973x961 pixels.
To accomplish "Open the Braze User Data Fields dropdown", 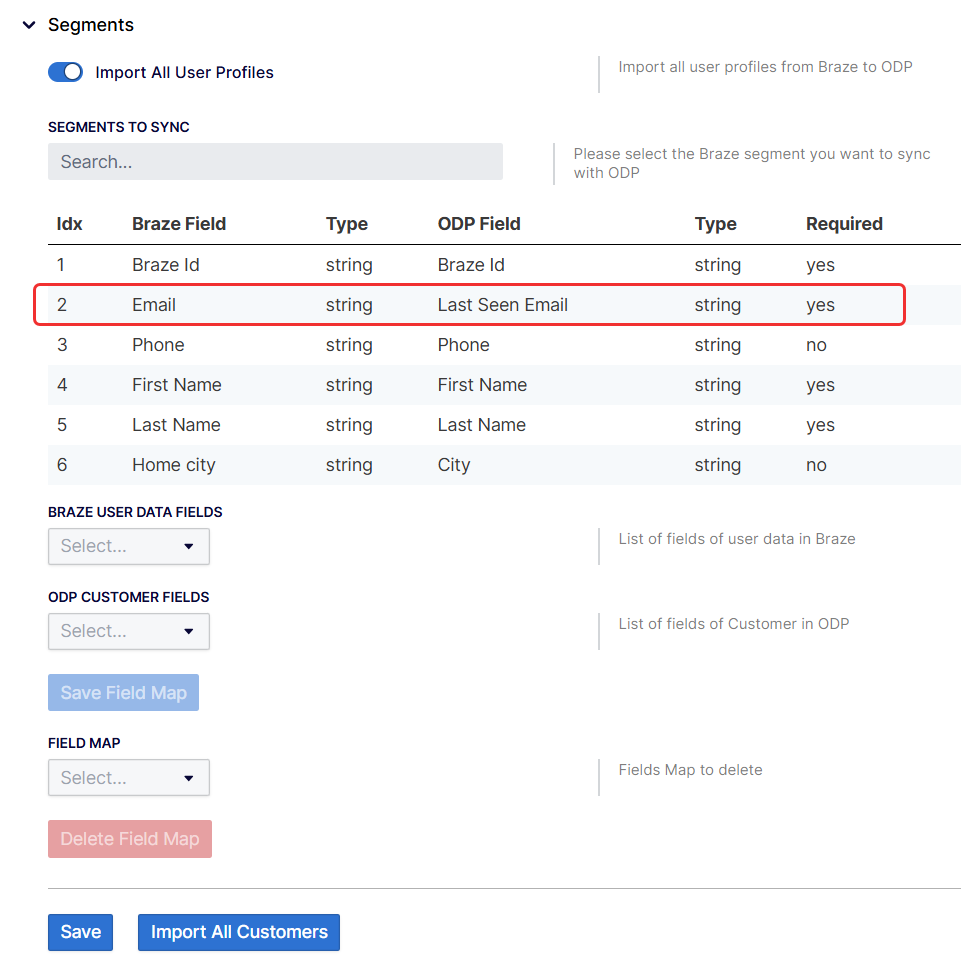I will click(128, 546).
